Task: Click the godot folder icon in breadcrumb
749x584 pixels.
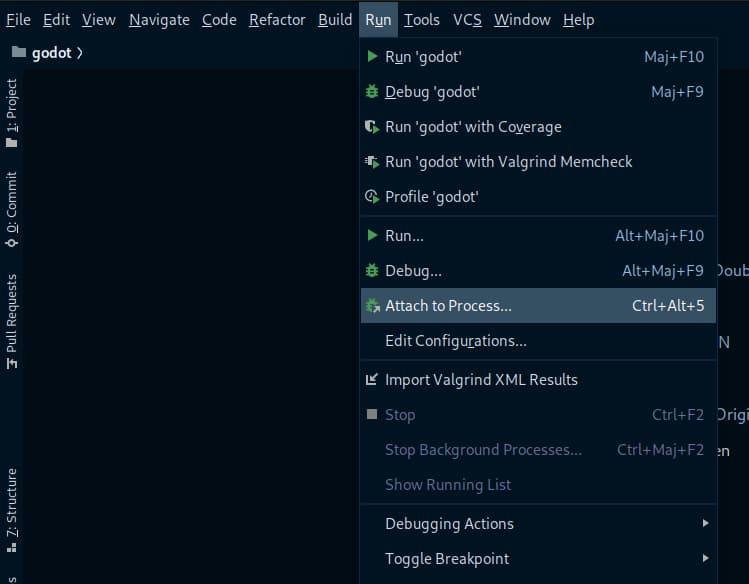Action: click(19, 52)
